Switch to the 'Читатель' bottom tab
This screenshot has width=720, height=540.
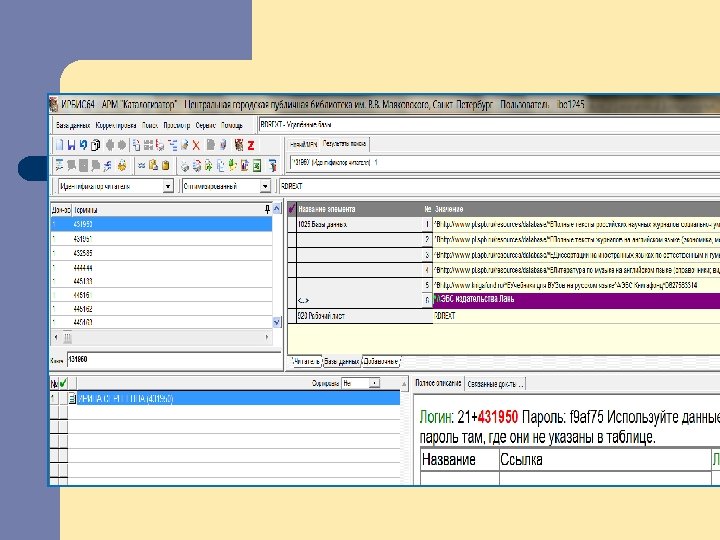(x=306, y=361)
